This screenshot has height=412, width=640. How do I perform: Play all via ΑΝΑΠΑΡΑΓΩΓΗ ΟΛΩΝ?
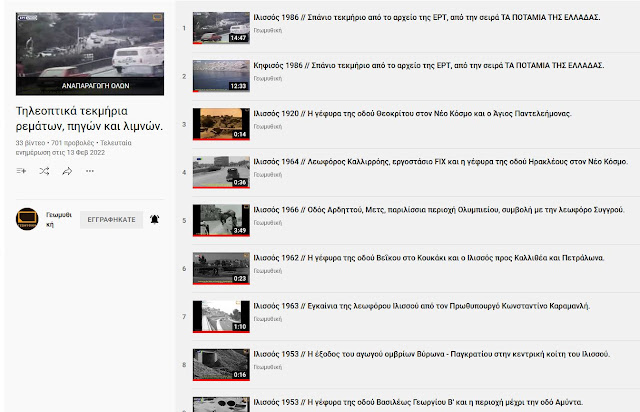[x=95, y=86]
